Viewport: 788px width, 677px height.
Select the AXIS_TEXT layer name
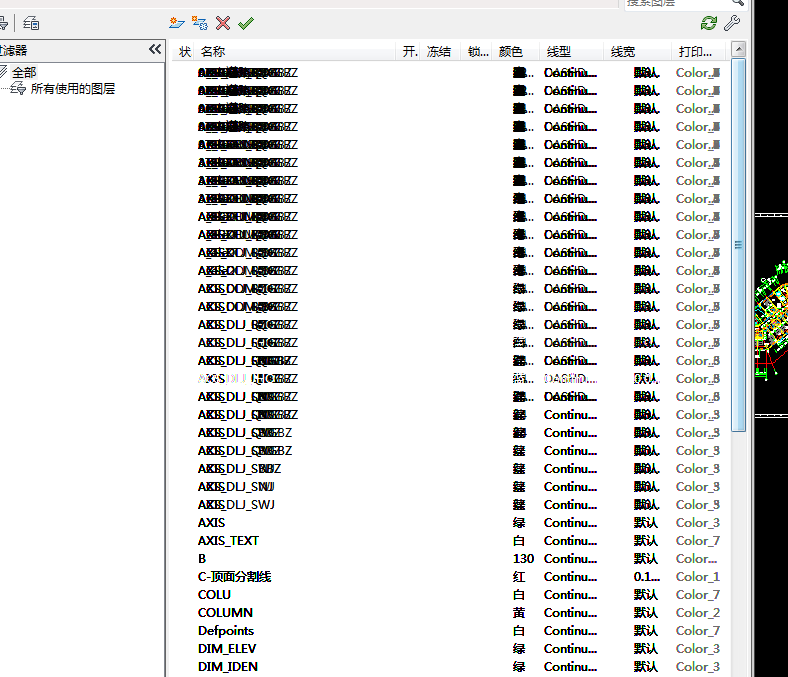[228, 541]
